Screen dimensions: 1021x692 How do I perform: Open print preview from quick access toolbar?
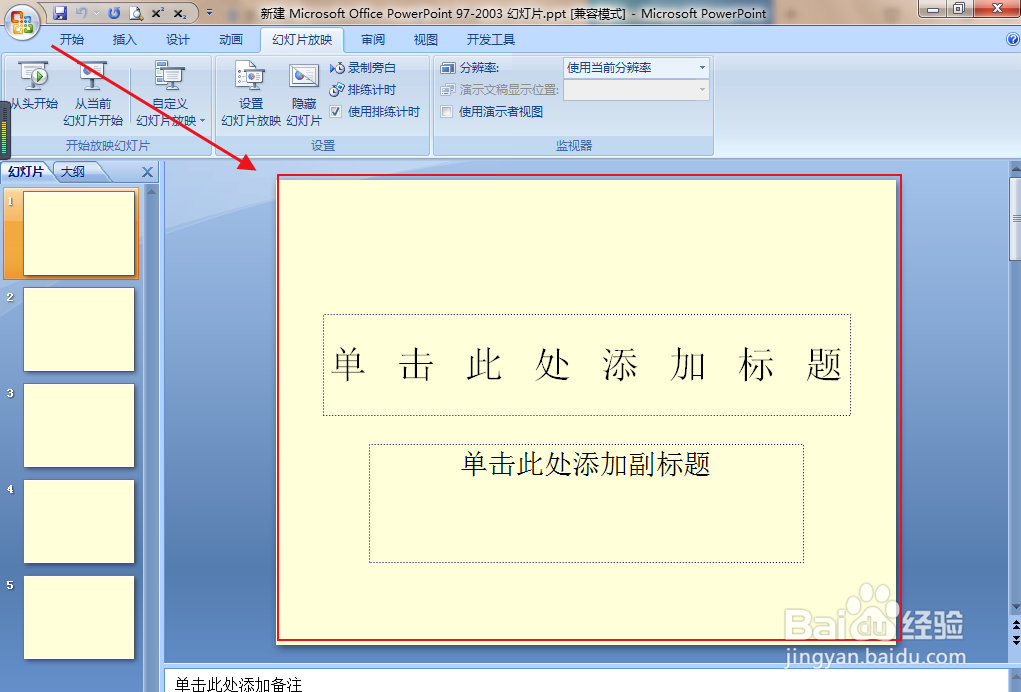tap(135, 12)
